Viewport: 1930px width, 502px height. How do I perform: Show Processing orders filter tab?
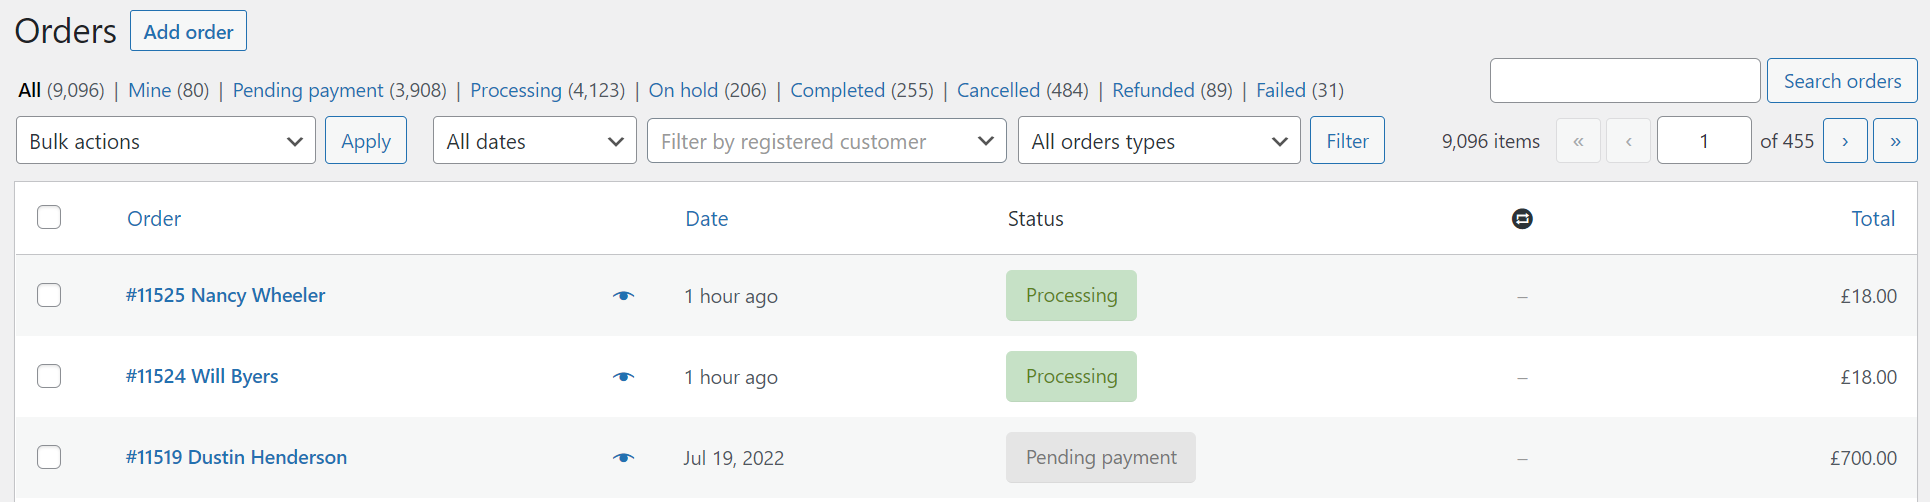coord(515,90)
